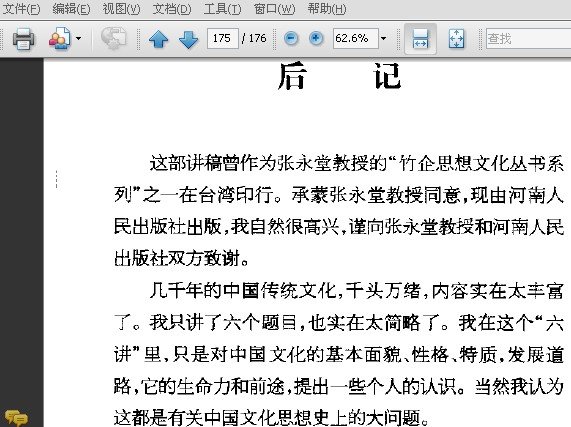Click the line starting 这部讲稿曾作为张永堂教授

pos(357,163)
